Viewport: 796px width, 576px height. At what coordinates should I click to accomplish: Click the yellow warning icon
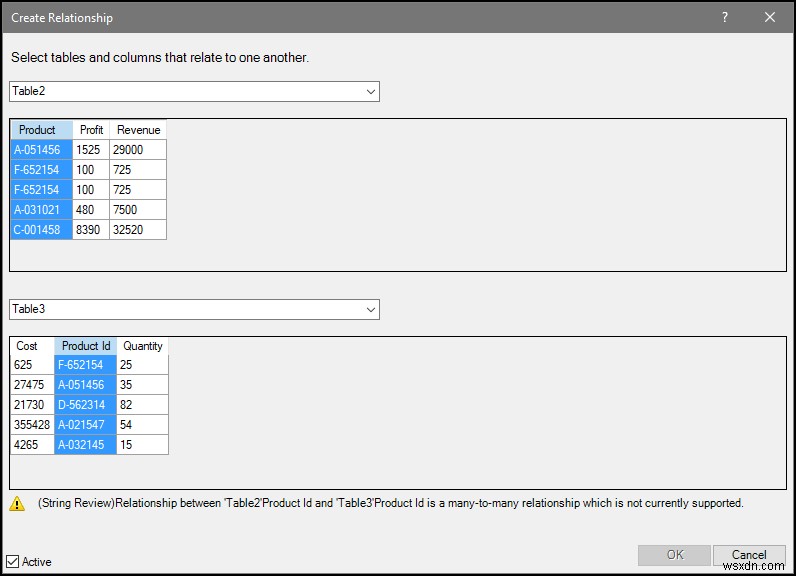pyautogui.click(x=17, y=503)
